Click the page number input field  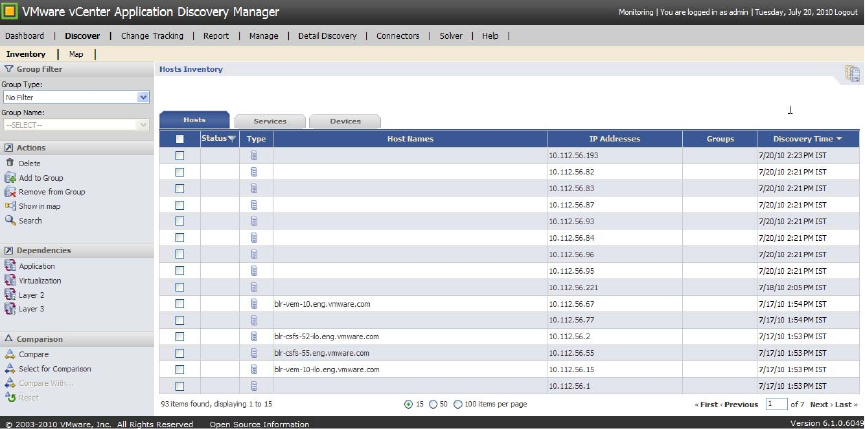pos(777,404)
